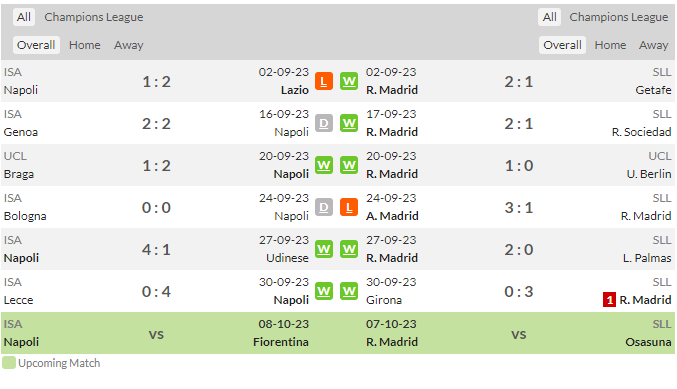
Task: Switch the right panel to Home matches
Action: 610,45
